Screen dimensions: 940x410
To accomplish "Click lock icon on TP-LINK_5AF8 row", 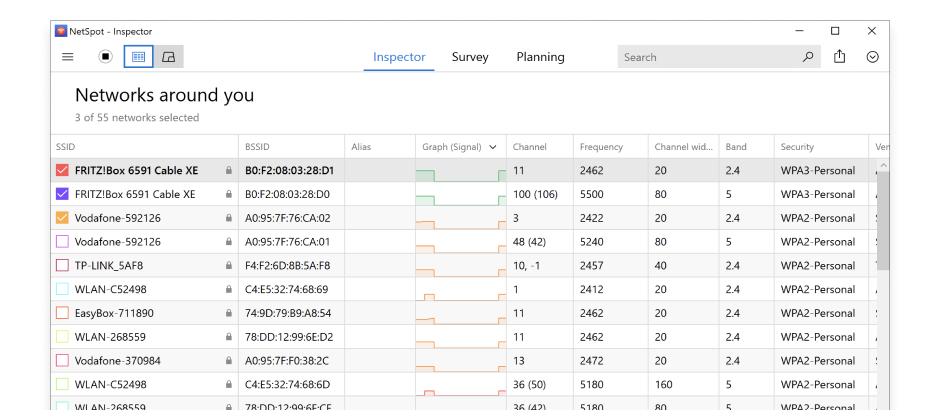I will (229, 266).
